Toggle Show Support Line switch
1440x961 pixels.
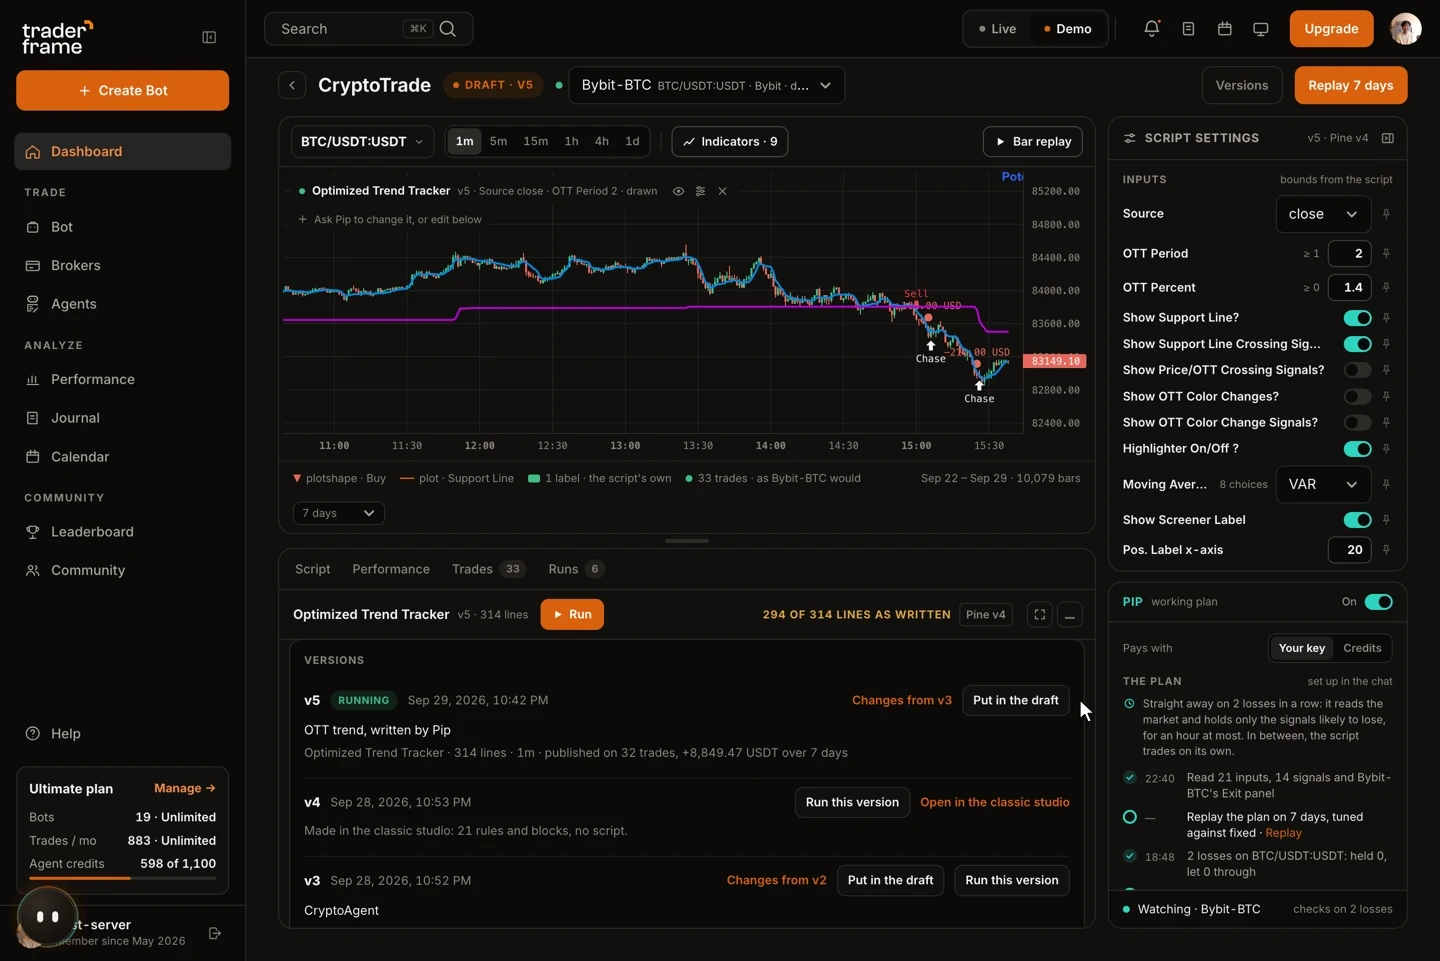(1357, 318)
